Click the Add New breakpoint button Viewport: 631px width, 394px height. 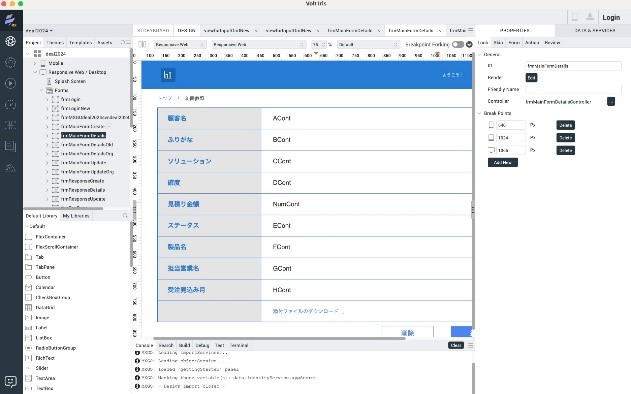pos(503,163)
